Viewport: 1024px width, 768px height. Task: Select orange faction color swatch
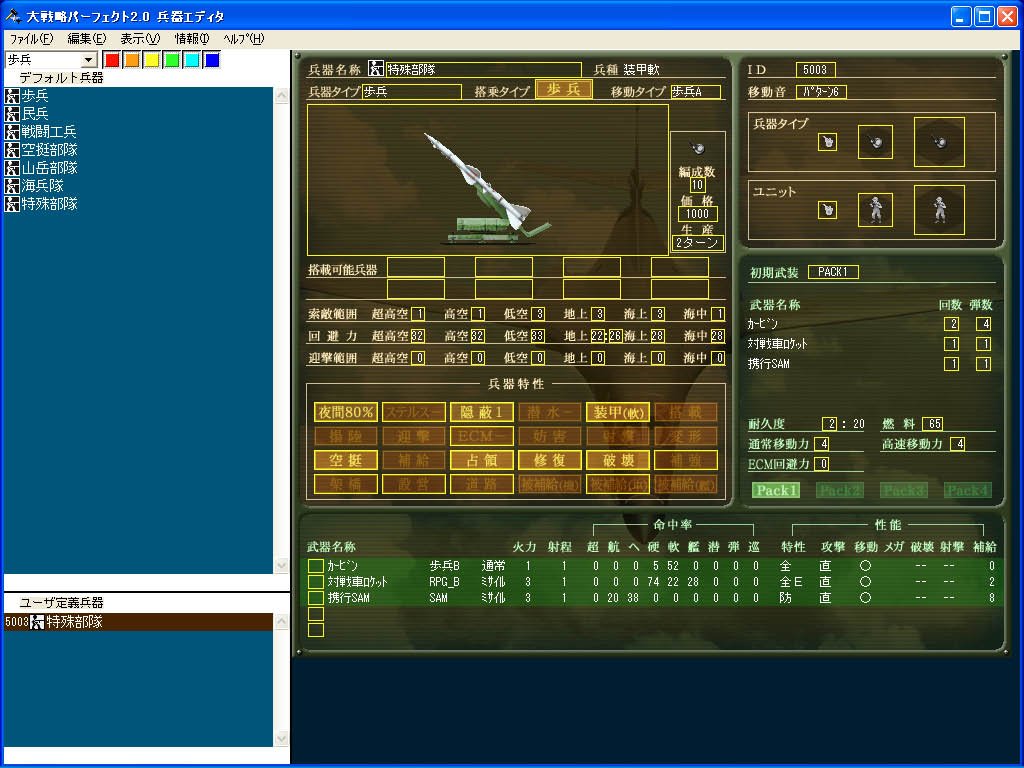(x=132, y=60)
